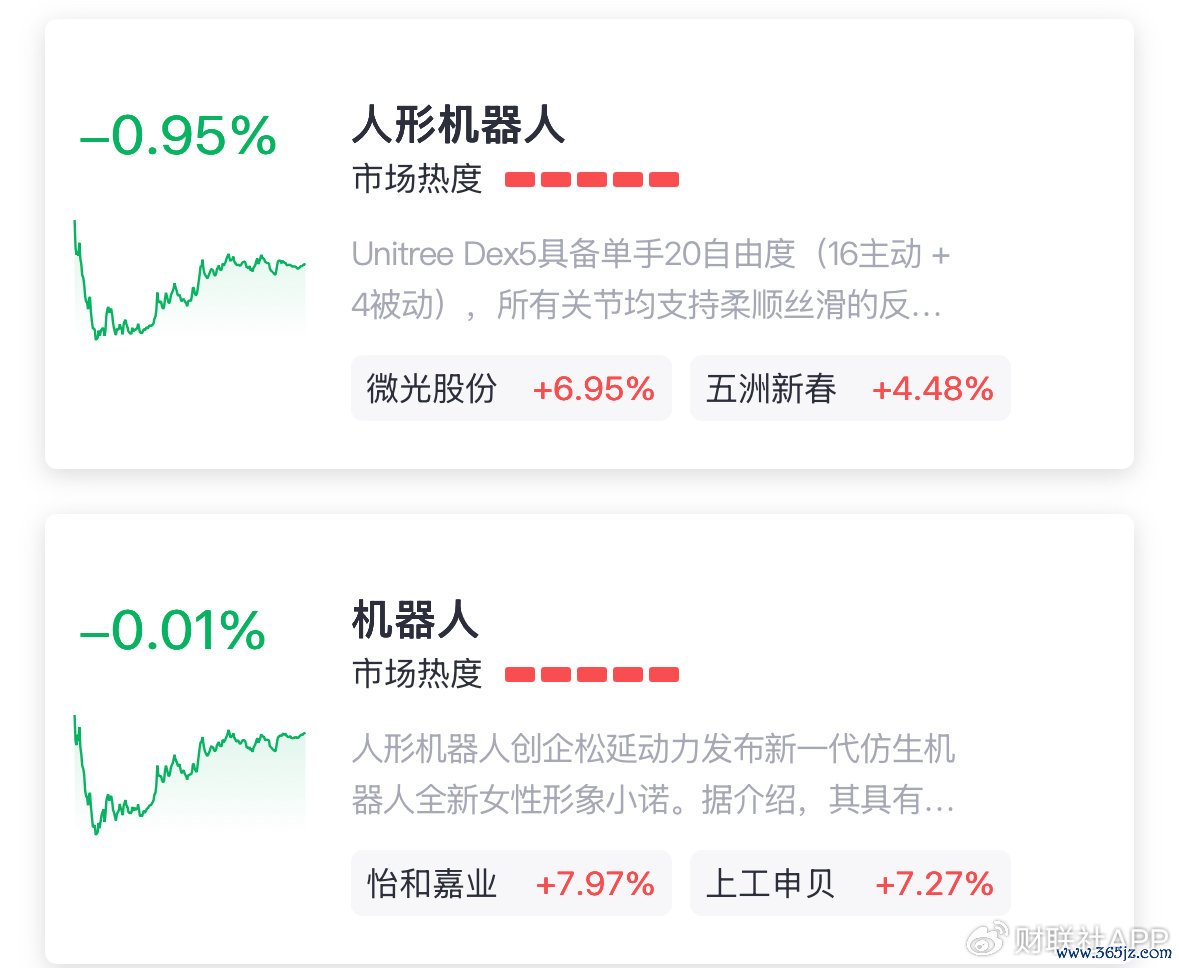Click the Weibo logo icon in watermark
The image size is (1179, 968).
point(987,939)
